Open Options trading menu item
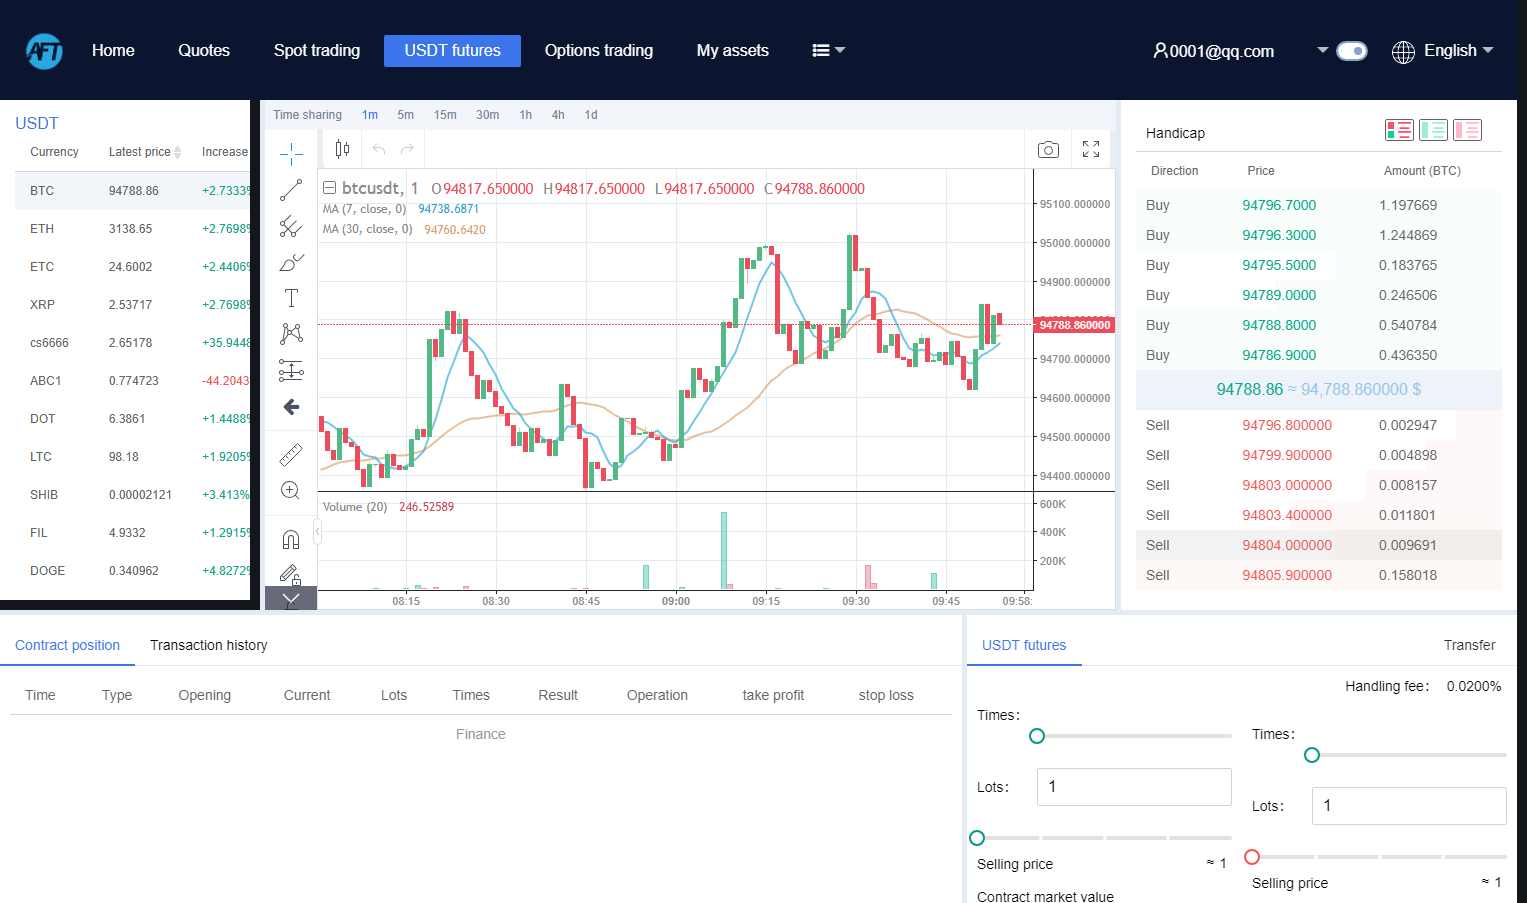 (599, 50)
